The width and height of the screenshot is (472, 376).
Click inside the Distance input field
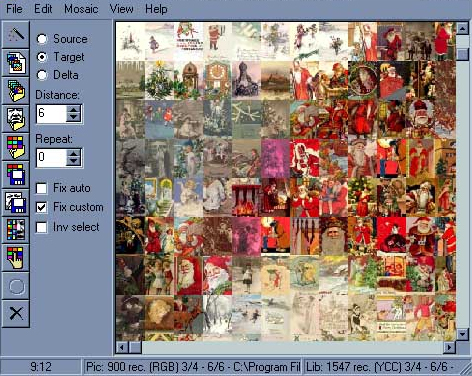pyautogui.click(x=51, y=114)
